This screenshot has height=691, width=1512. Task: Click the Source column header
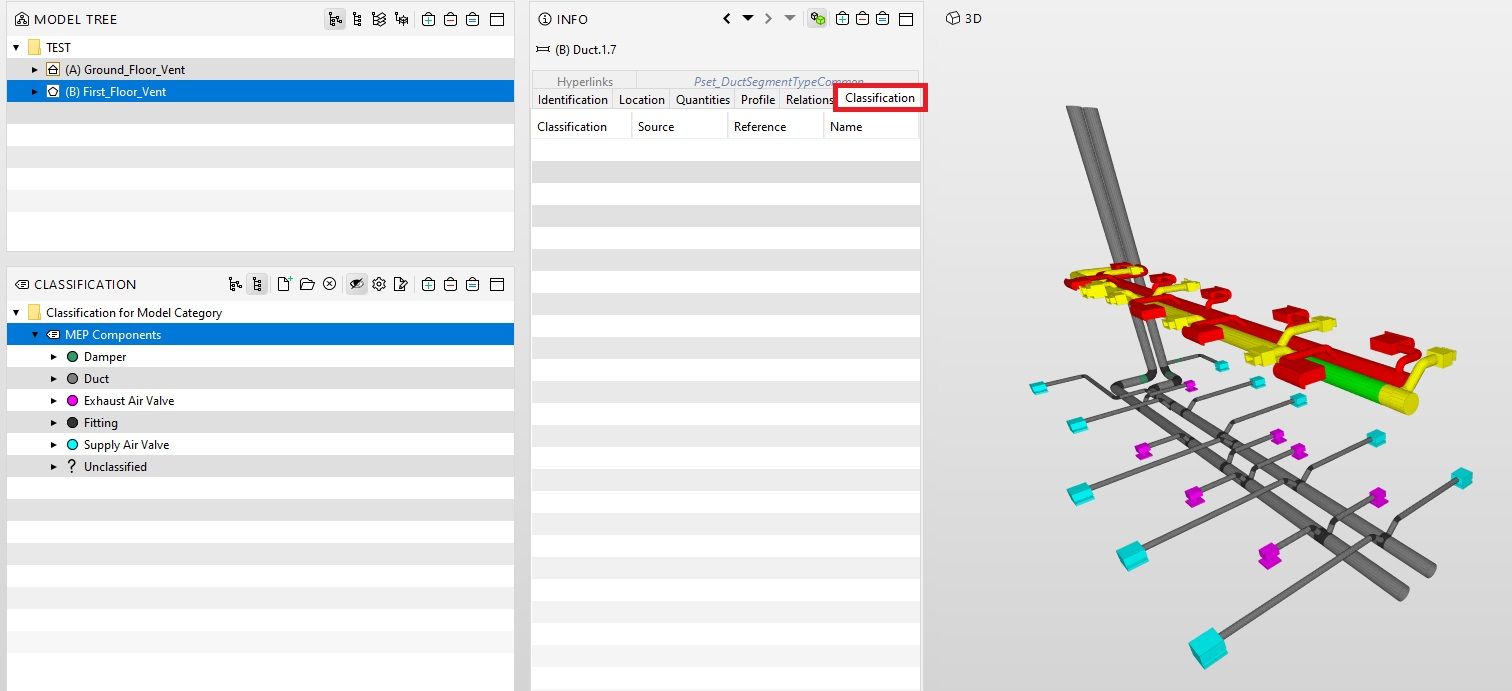(679, 126)
